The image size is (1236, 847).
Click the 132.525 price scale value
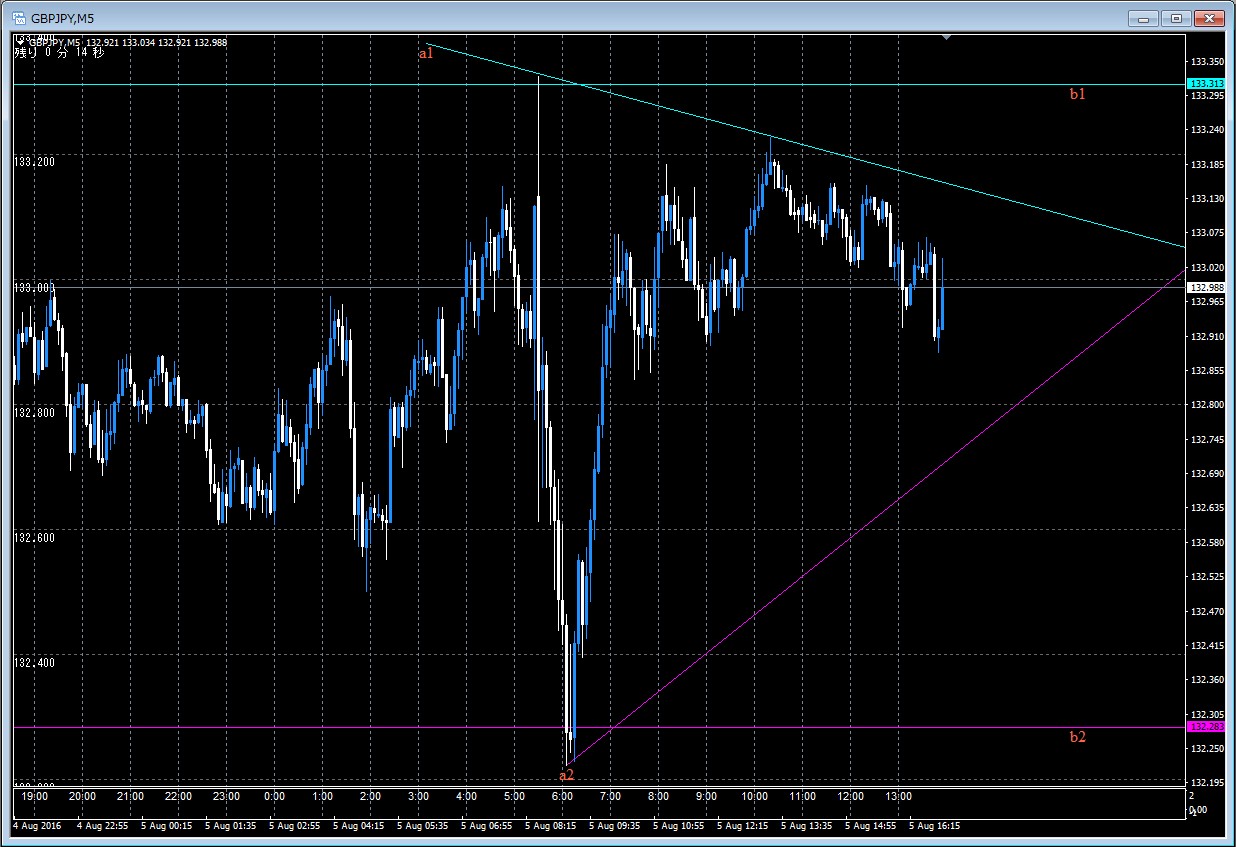click(x=1207, y=577)
